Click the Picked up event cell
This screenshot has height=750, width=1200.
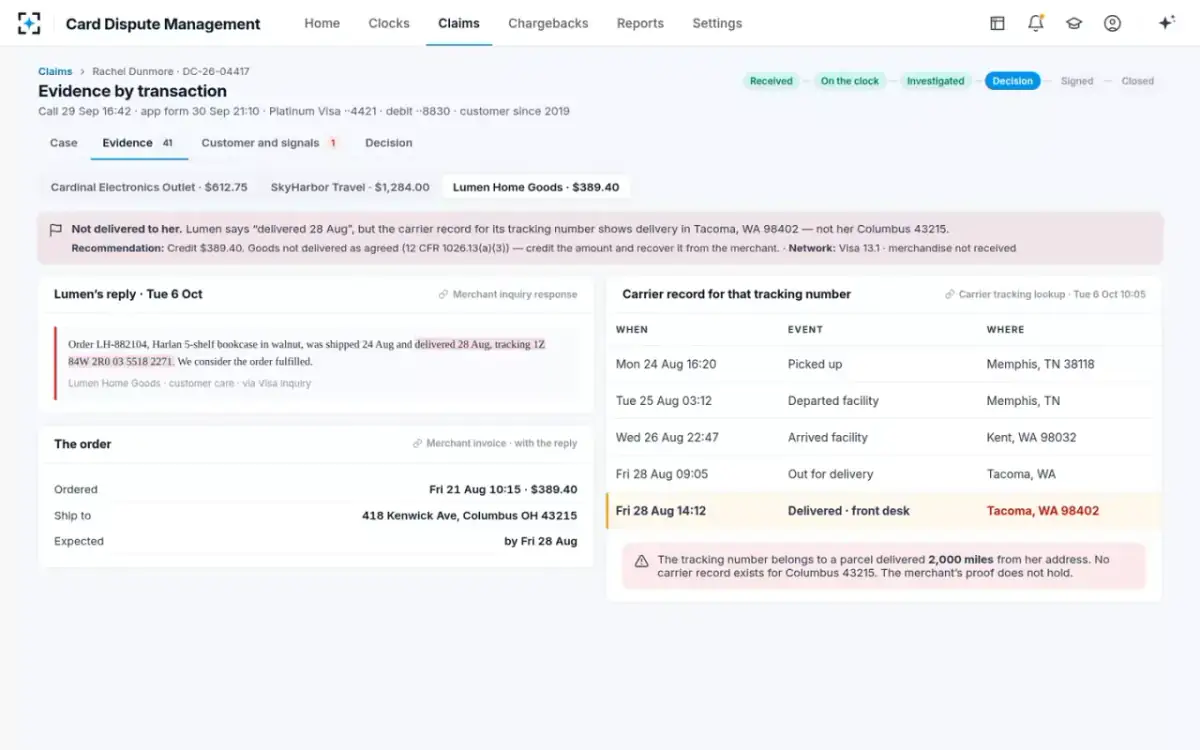pos(815,365)
